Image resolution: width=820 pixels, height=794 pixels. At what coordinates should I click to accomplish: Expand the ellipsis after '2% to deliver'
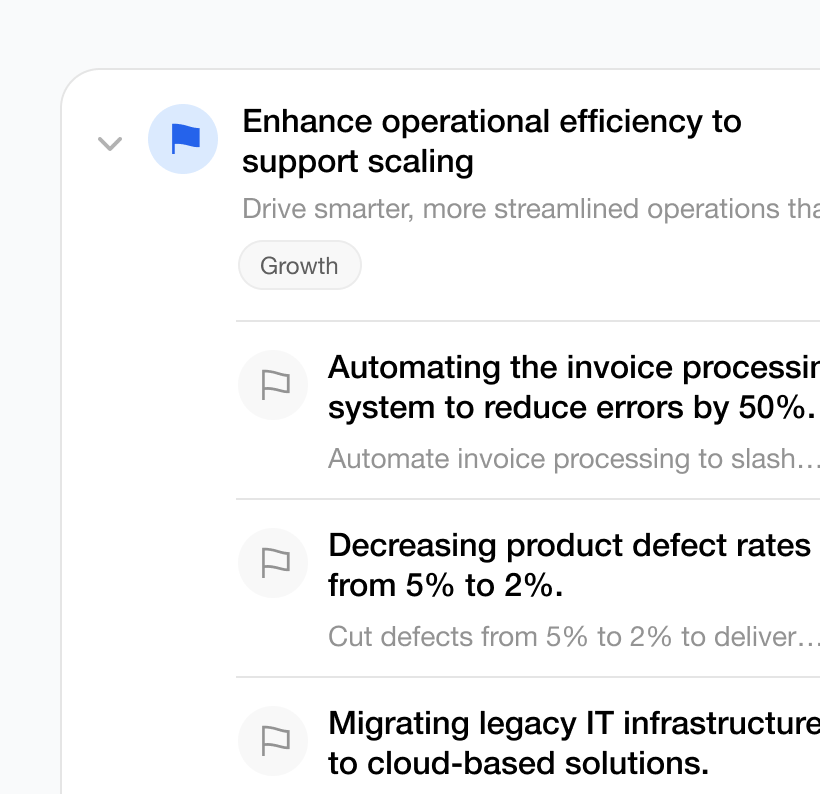click(809, 639)
